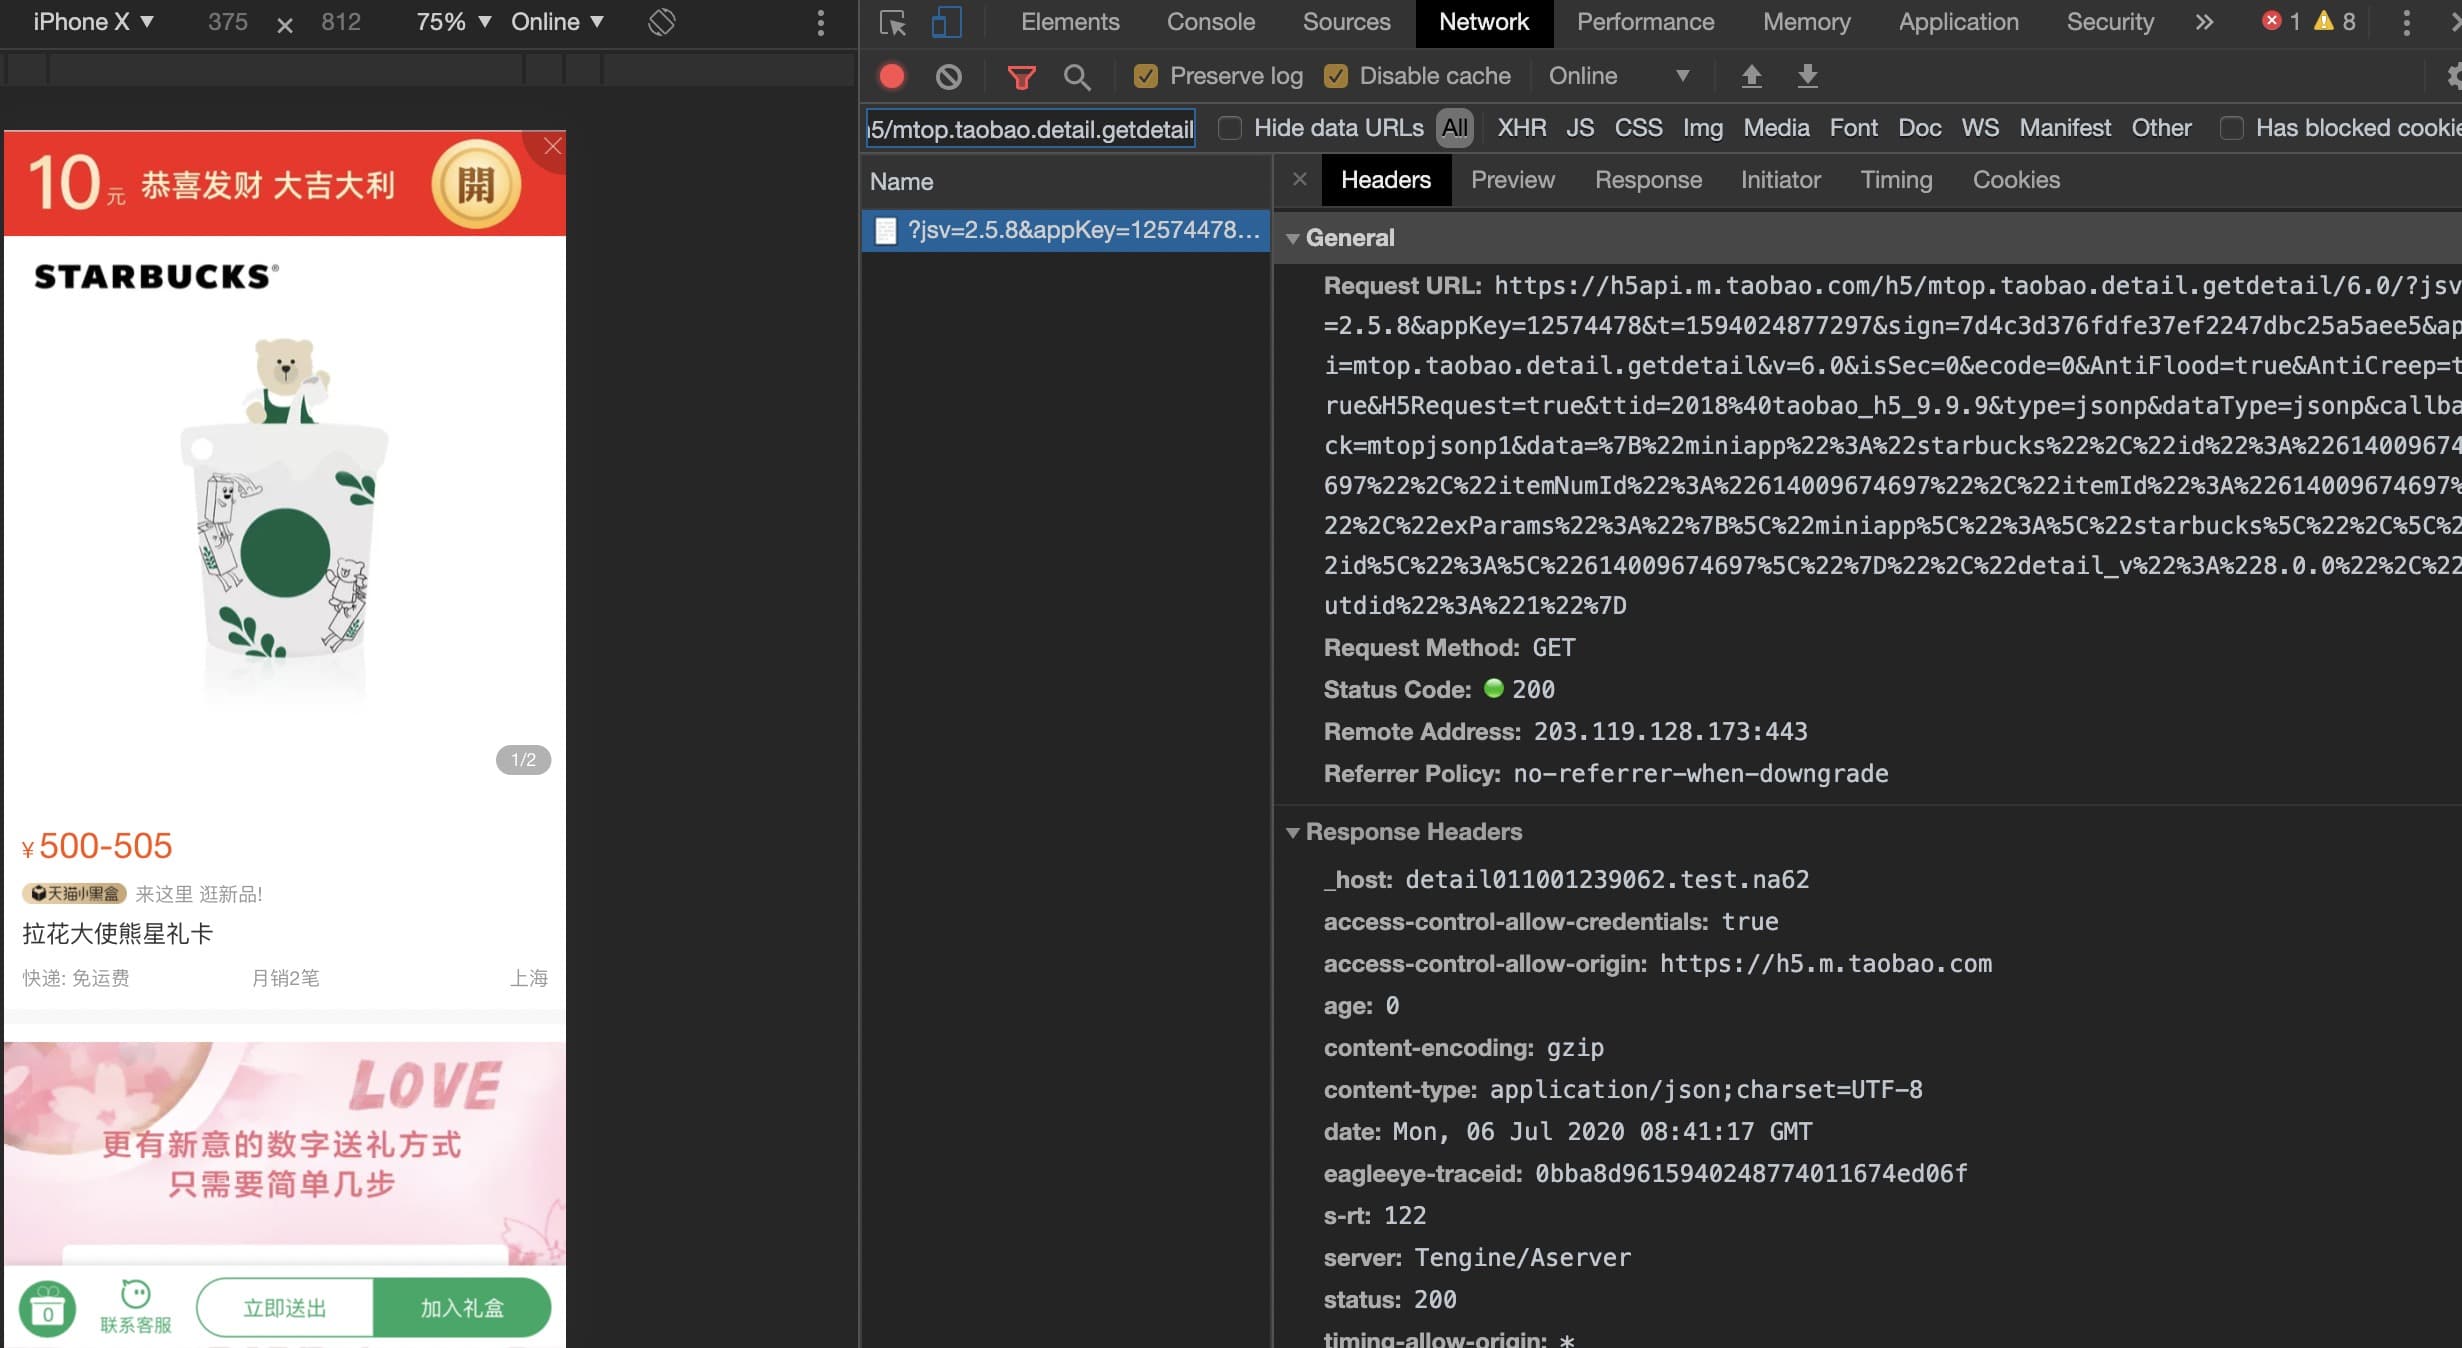Click the export HAR download icon
The height and width of the screenshot is (1348, 2462).
1807,76
